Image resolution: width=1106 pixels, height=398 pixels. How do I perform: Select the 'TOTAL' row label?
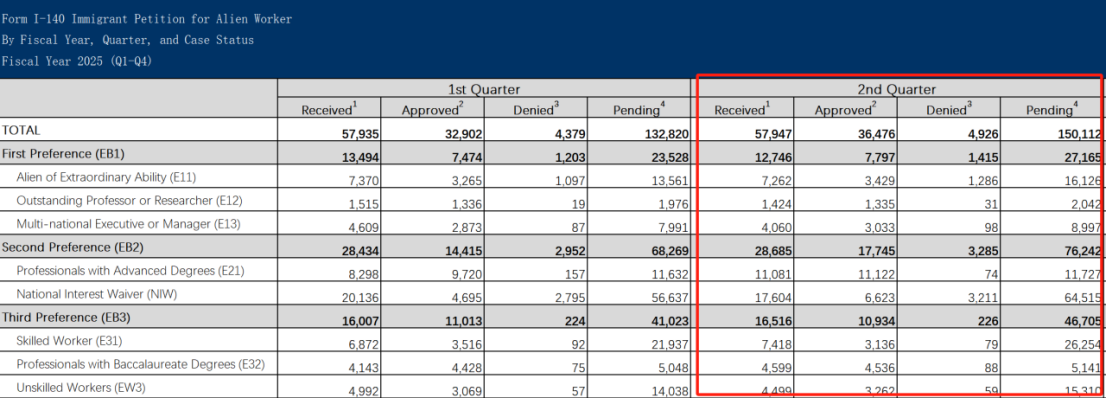point(21,131)
